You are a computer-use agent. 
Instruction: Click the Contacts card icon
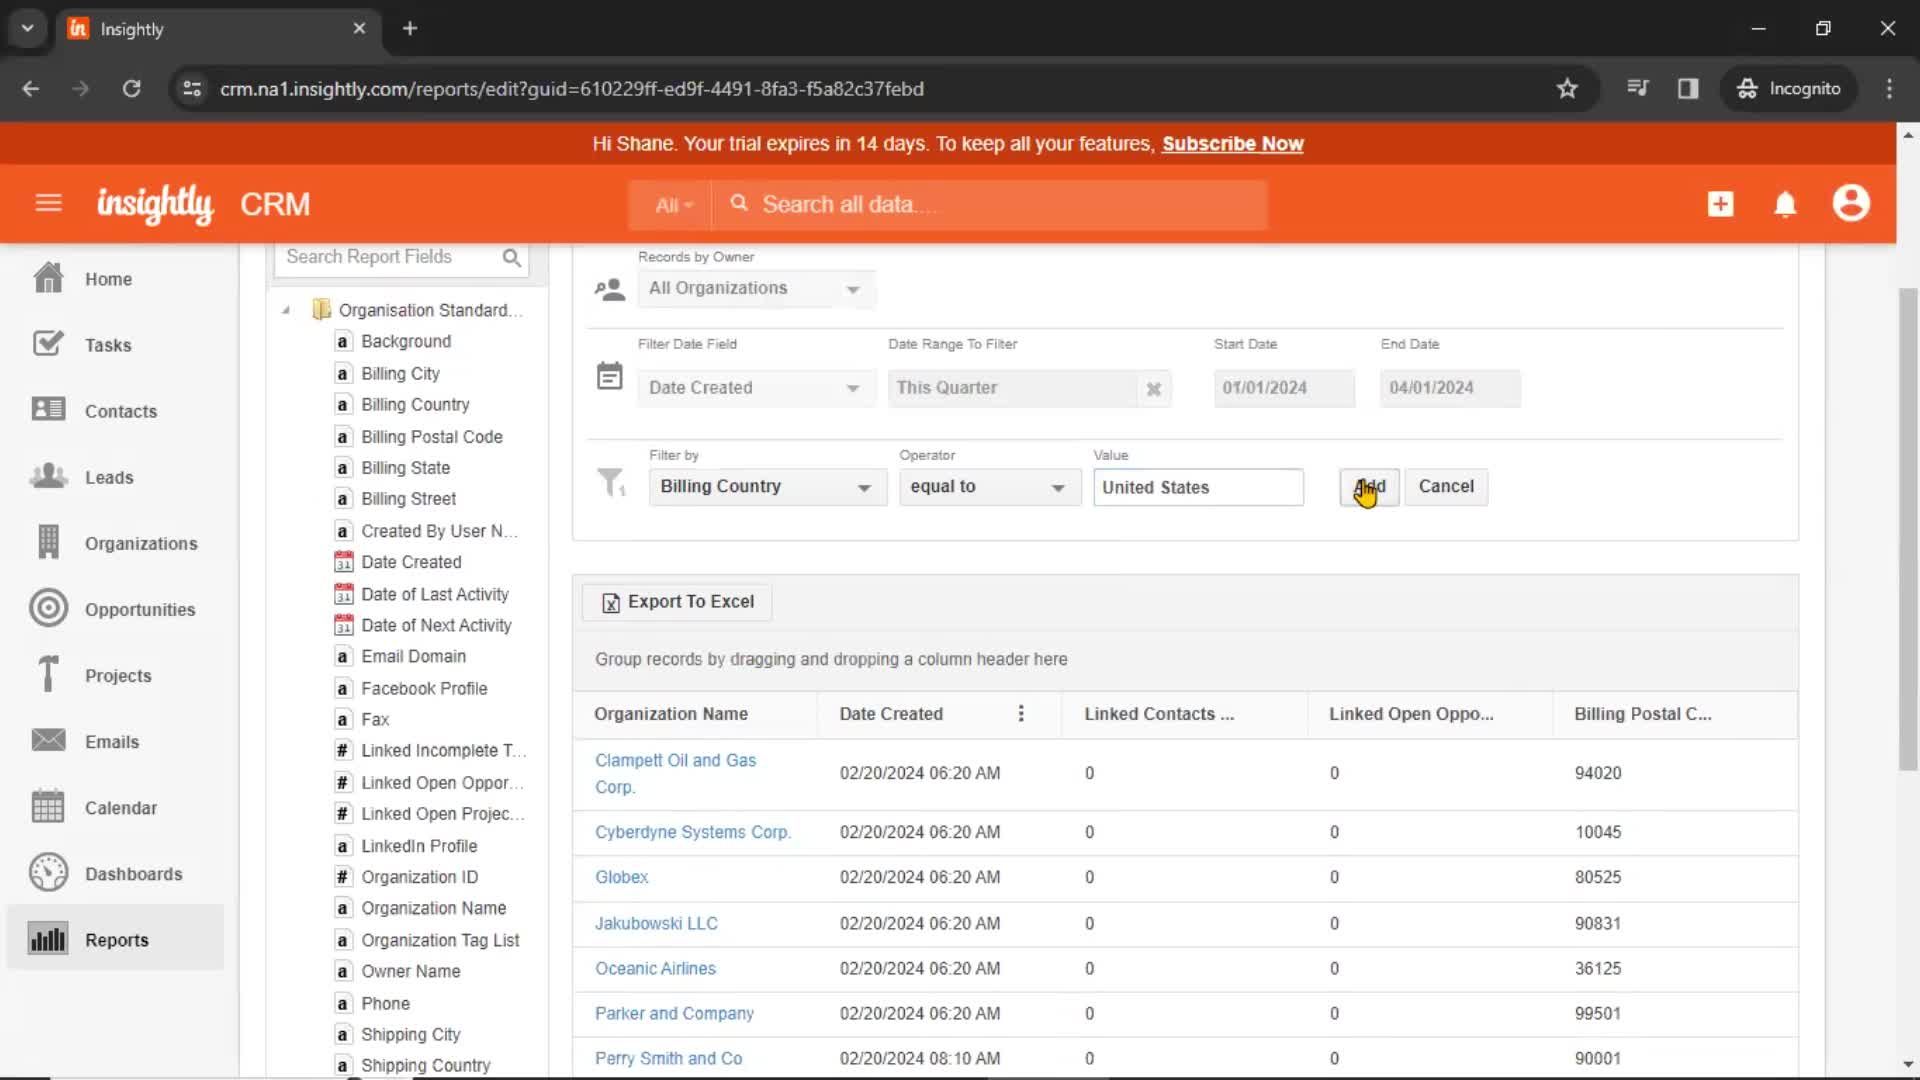(48, 410)
